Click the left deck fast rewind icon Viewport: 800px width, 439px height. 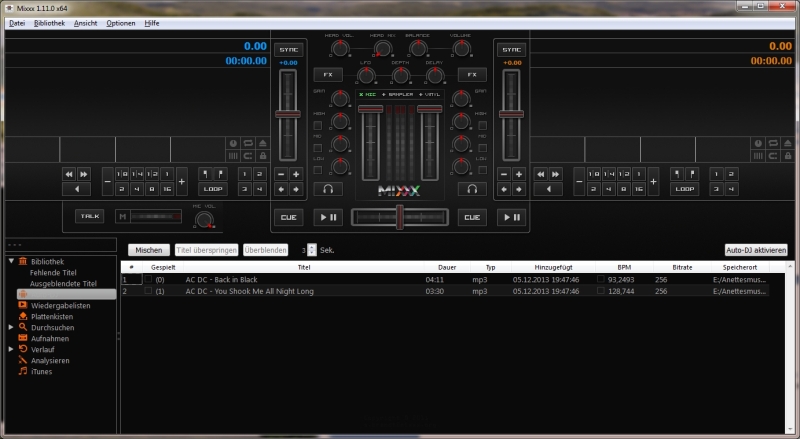70,173
